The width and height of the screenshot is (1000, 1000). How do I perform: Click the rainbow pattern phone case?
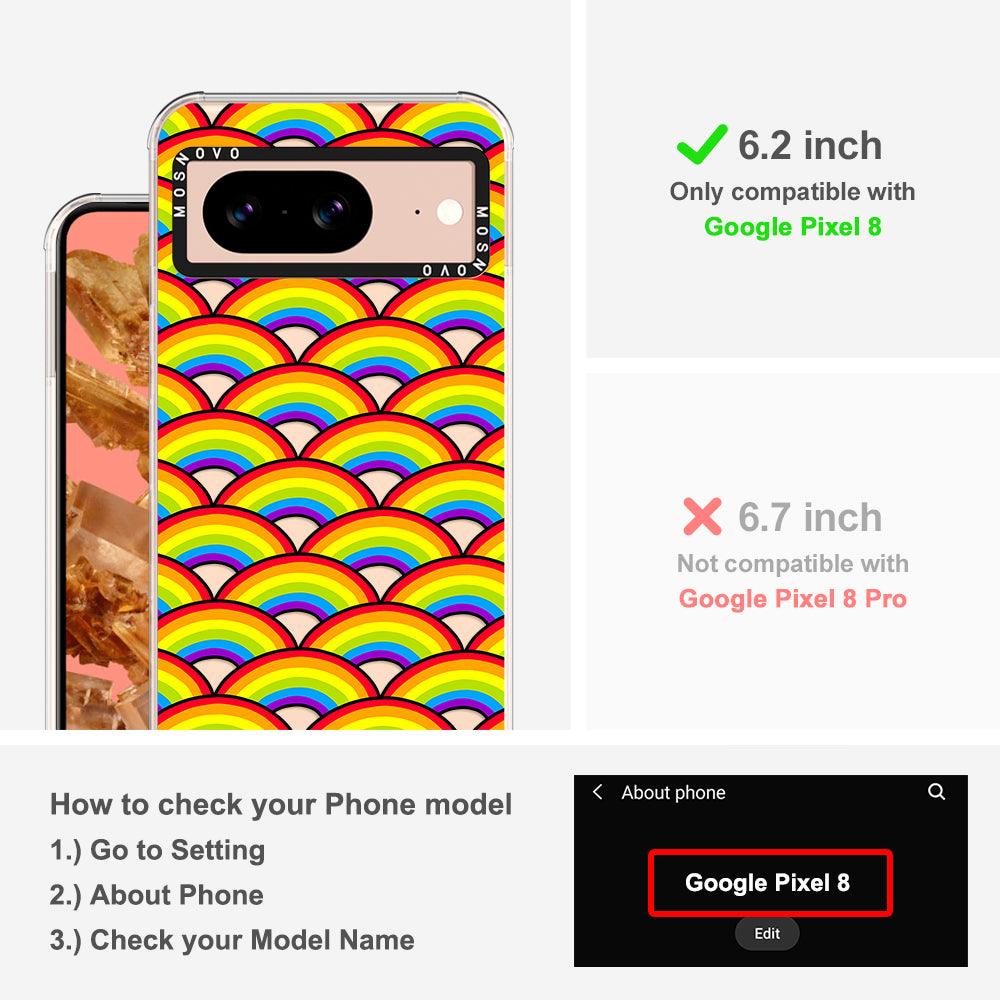click(331, 411)
